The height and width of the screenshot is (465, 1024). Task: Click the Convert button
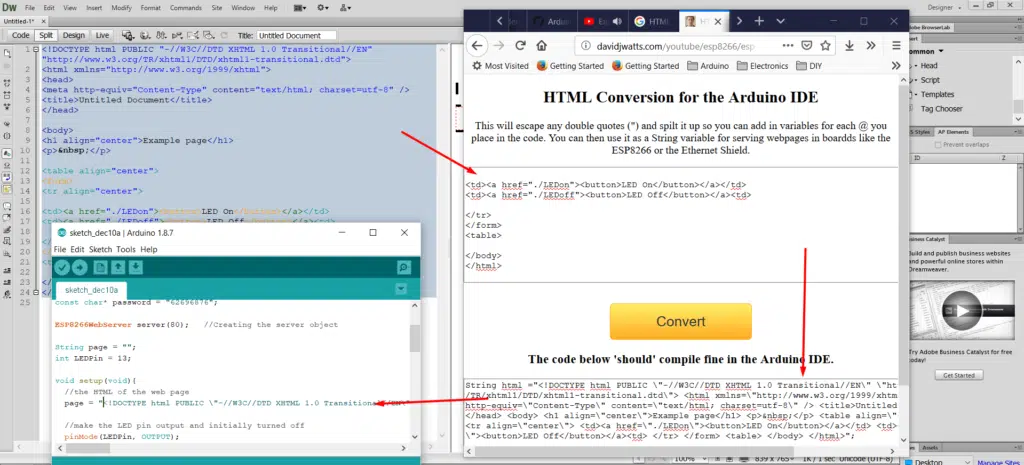[680, 321]
